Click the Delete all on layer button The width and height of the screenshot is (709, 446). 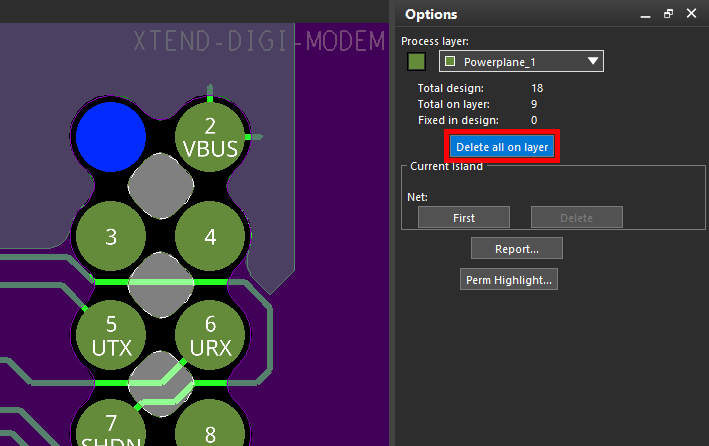pos(502,147)
